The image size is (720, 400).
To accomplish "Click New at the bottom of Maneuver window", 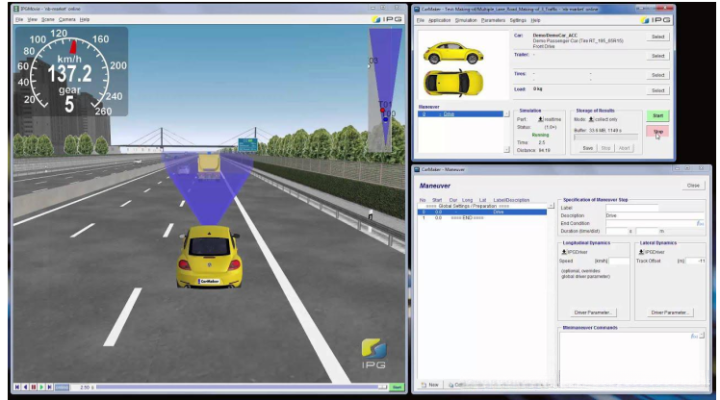I will pyautogui.click(x=430, y=385).
